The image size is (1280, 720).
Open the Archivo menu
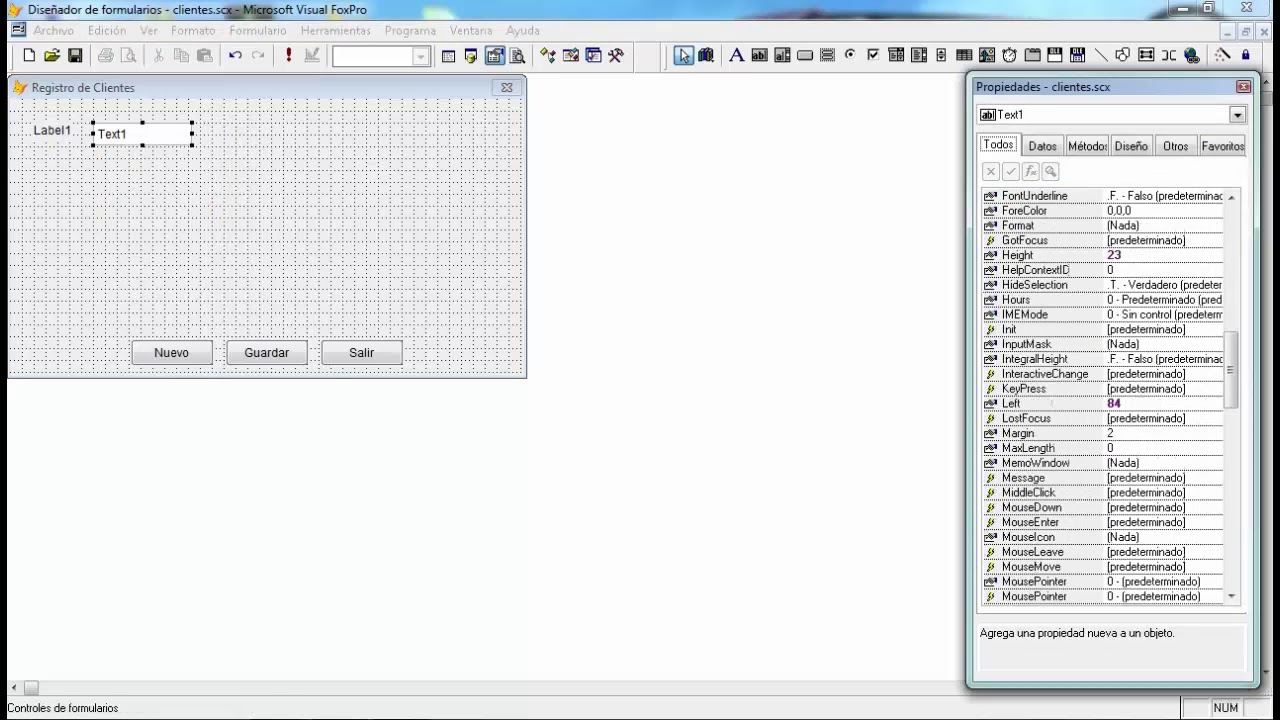pyautogui.click(x=53, y=31)
